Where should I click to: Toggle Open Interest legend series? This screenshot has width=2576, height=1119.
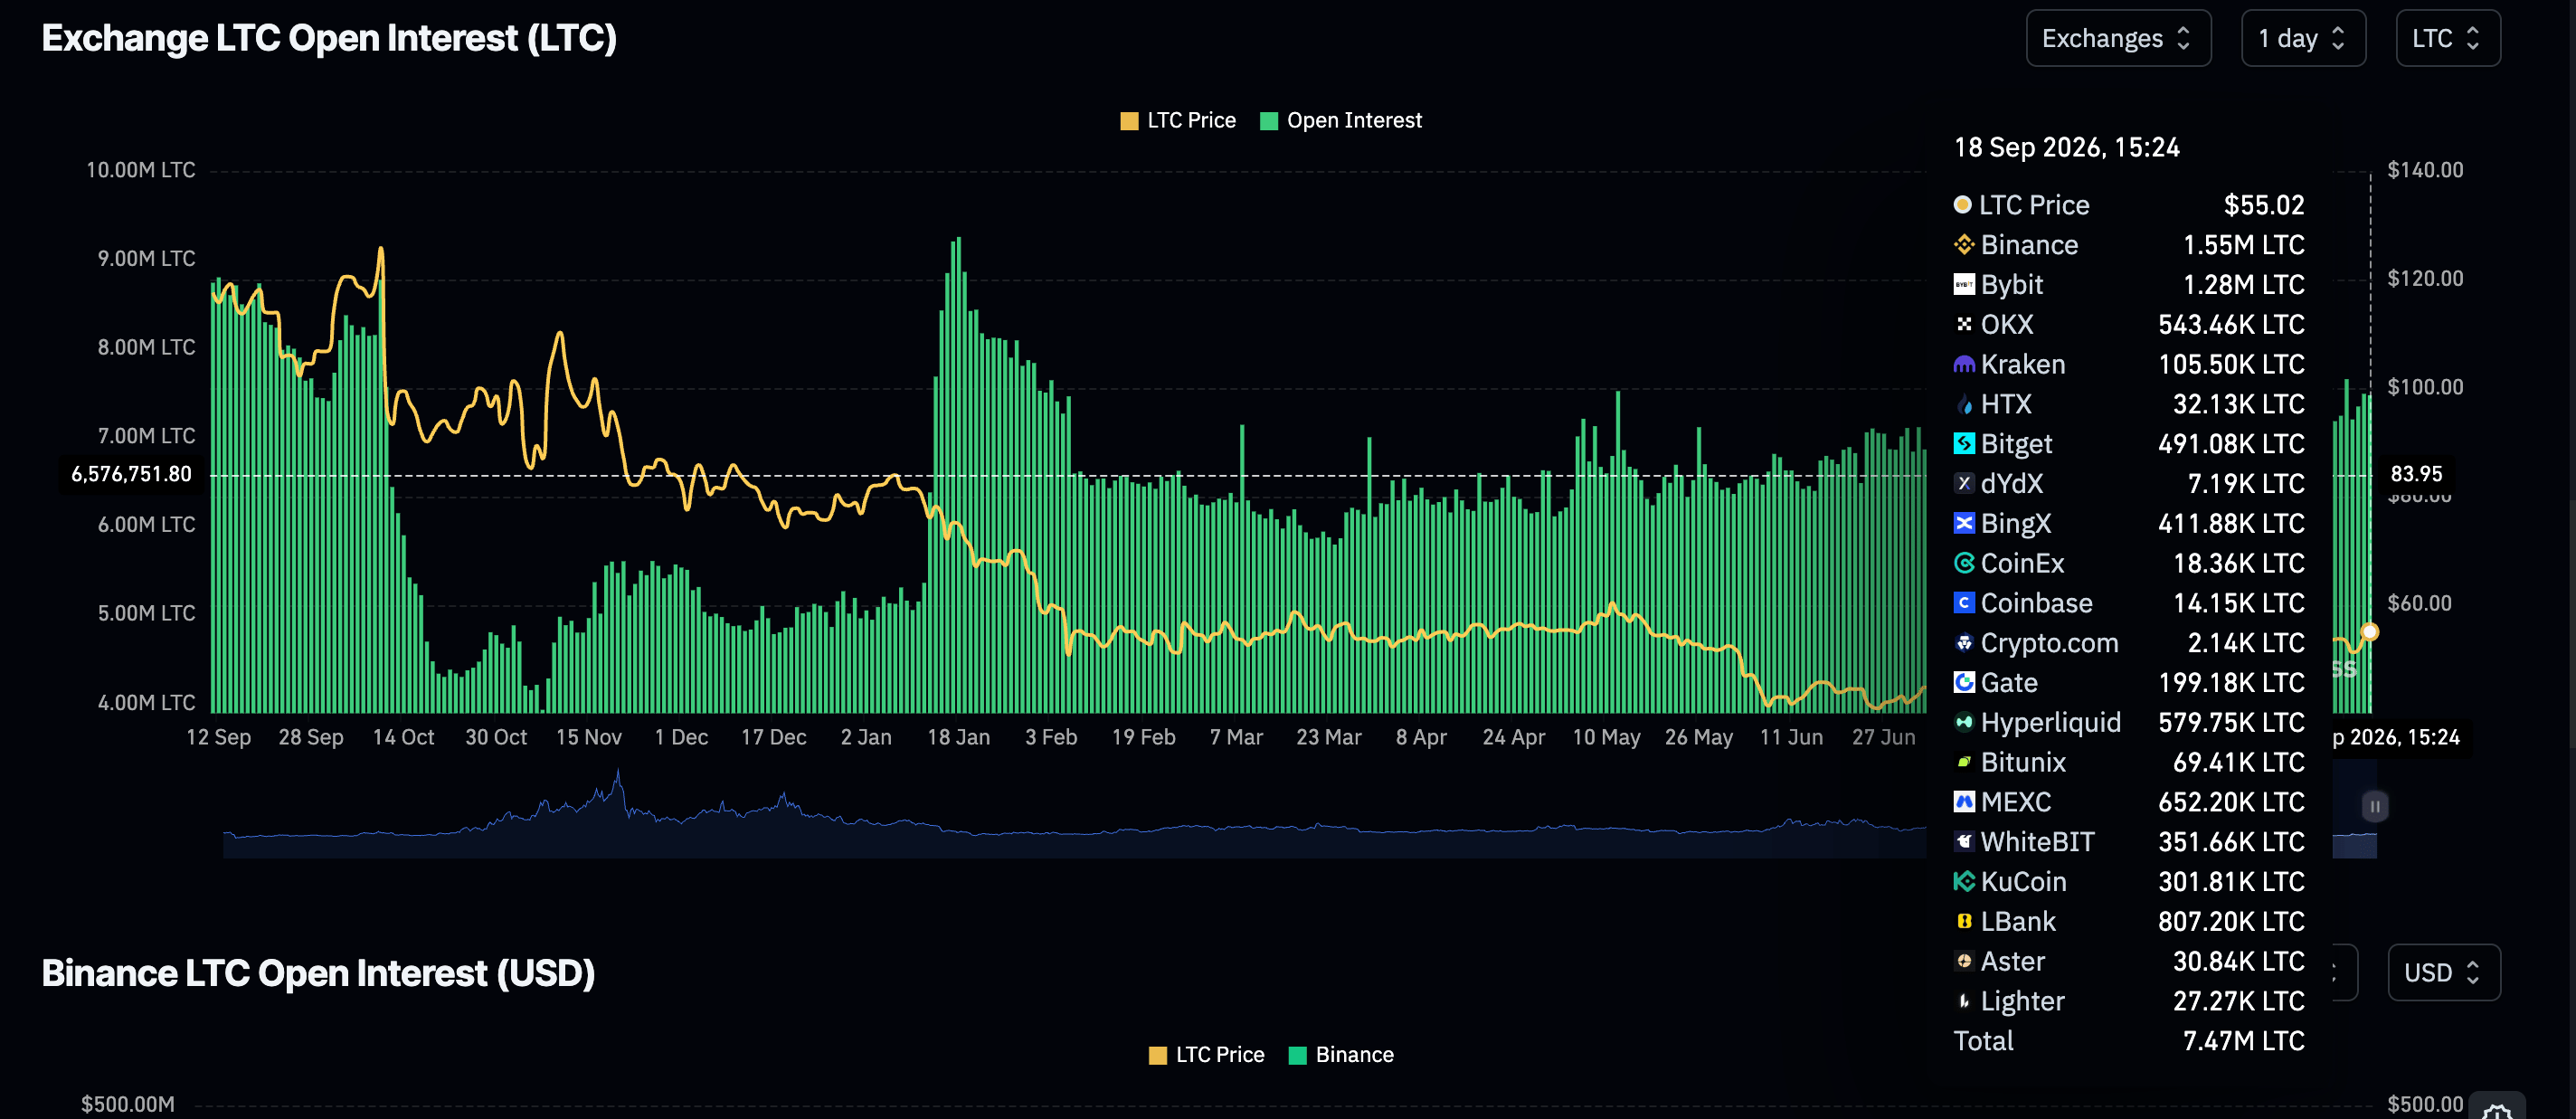pos(1341,120)
